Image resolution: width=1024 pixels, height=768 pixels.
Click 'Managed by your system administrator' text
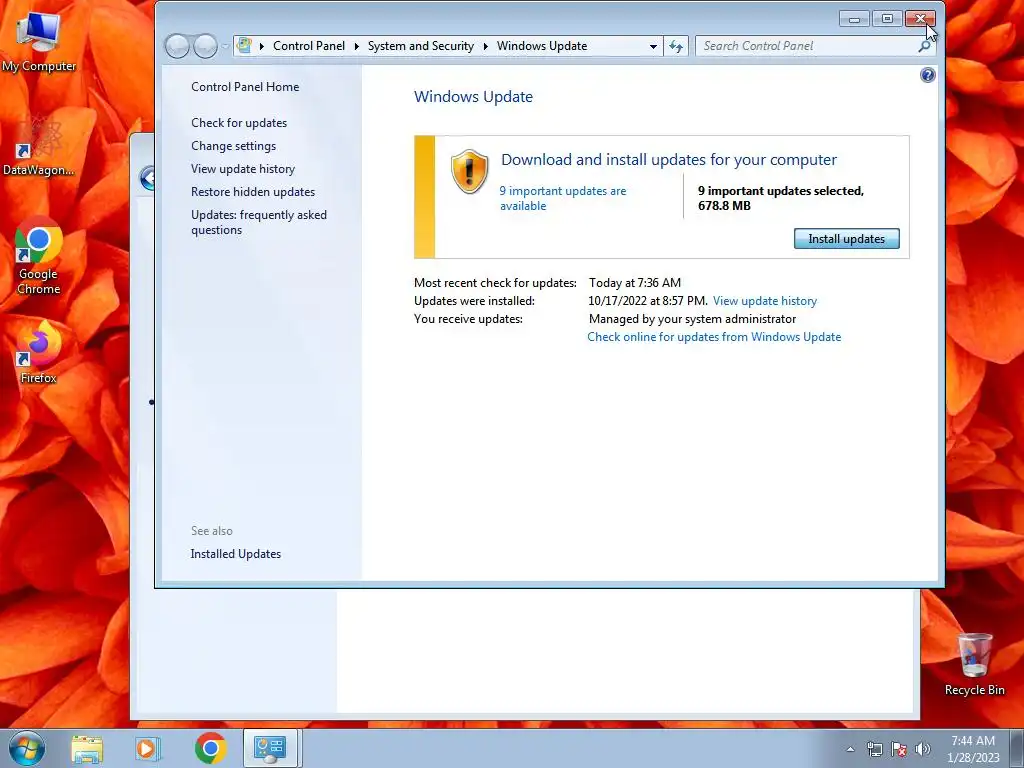tap(692, 319)
